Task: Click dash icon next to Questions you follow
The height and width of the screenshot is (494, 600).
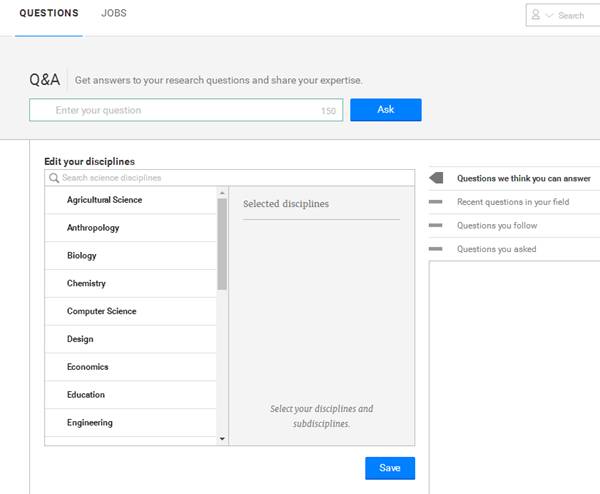Action: click(435, 225)
